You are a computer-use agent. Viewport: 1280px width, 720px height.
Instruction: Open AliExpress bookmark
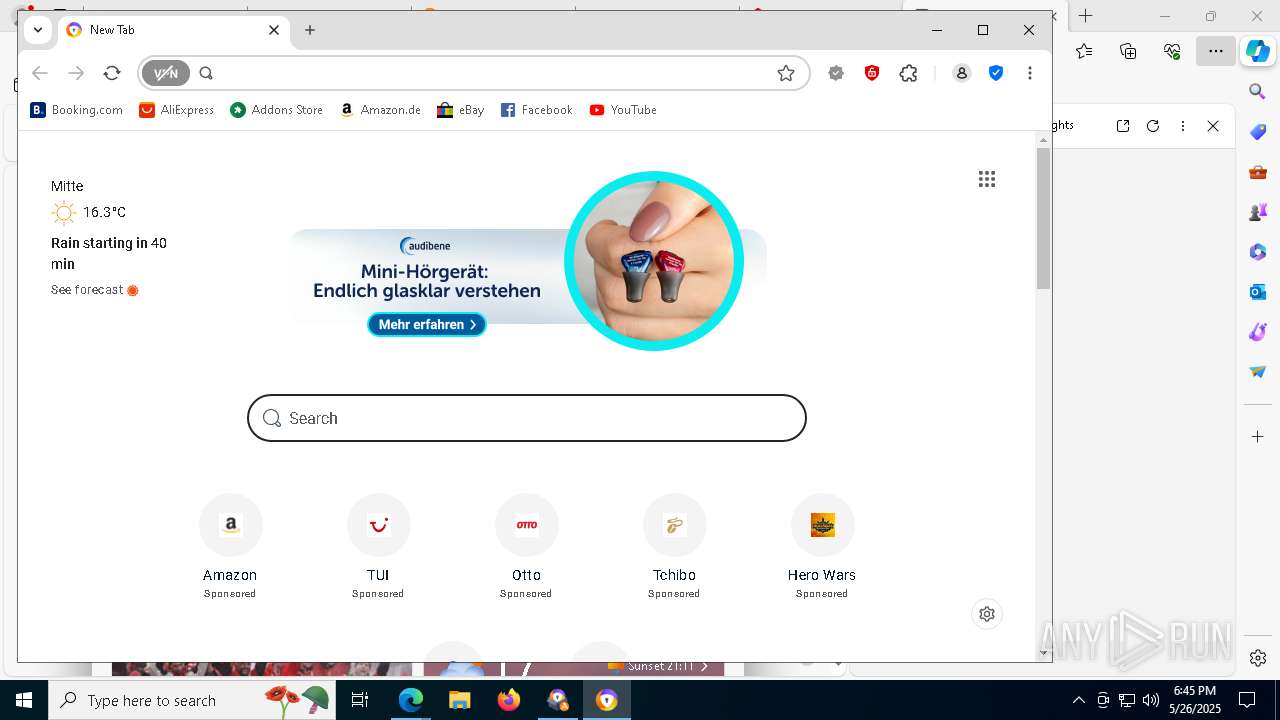pyautogui.click(x=177, y=110)
